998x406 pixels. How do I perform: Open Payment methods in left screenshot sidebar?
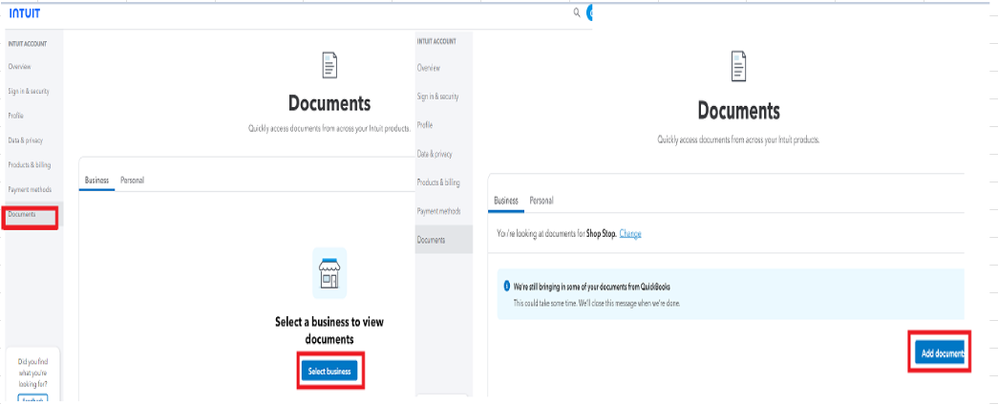pyautogui.click(x=30, y=190)
